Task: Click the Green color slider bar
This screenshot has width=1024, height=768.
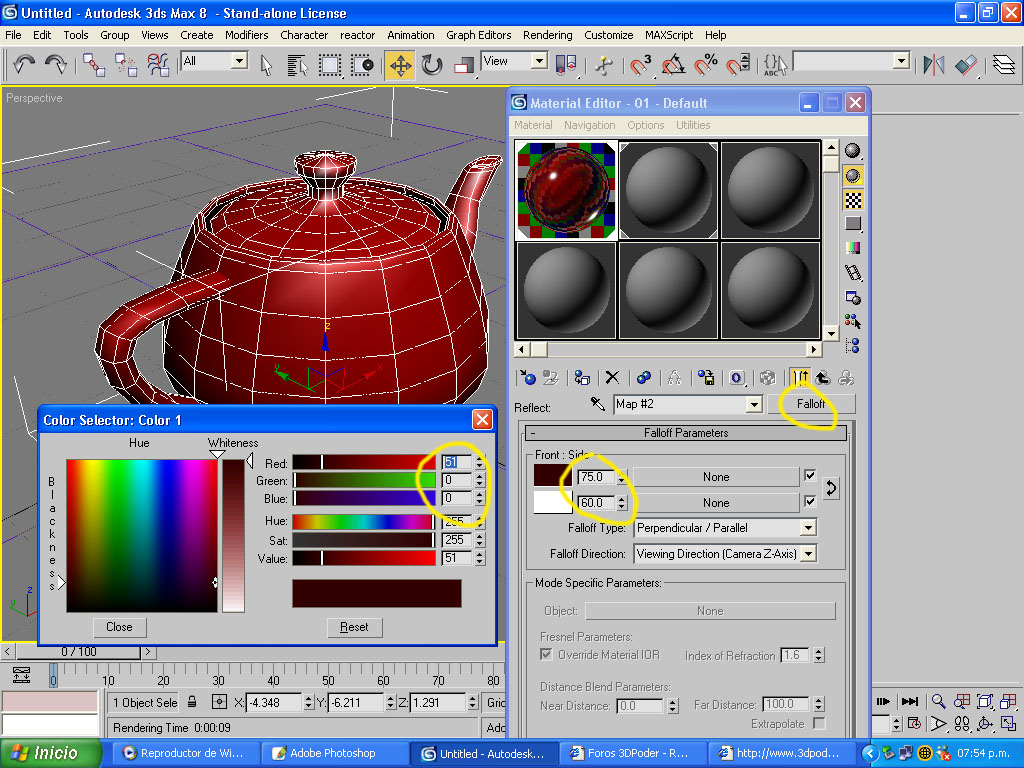Action: coord(364,480)
